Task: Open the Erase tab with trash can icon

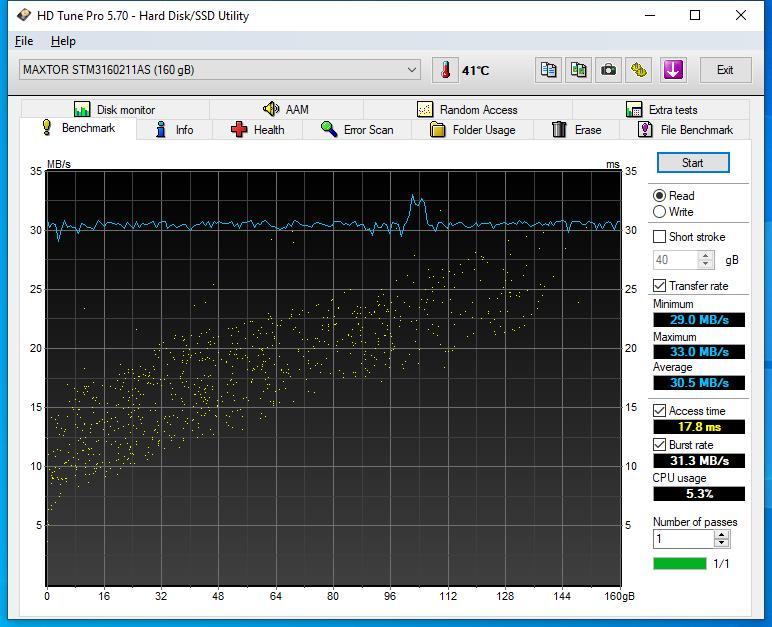Action: coord(576,130)
